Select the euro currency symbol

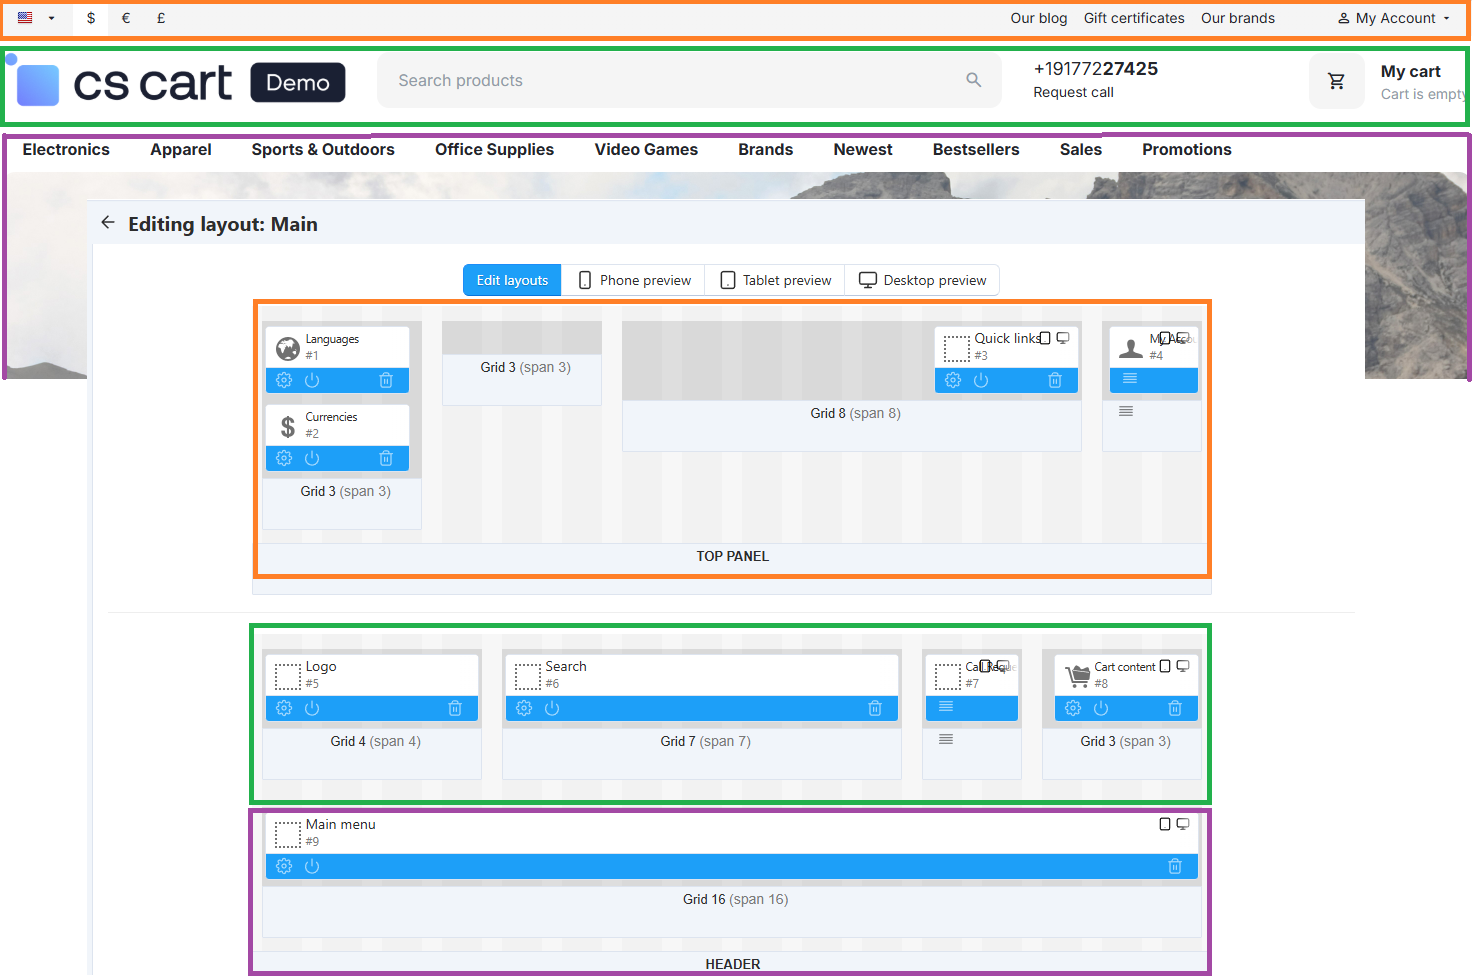tap(126, 18)
